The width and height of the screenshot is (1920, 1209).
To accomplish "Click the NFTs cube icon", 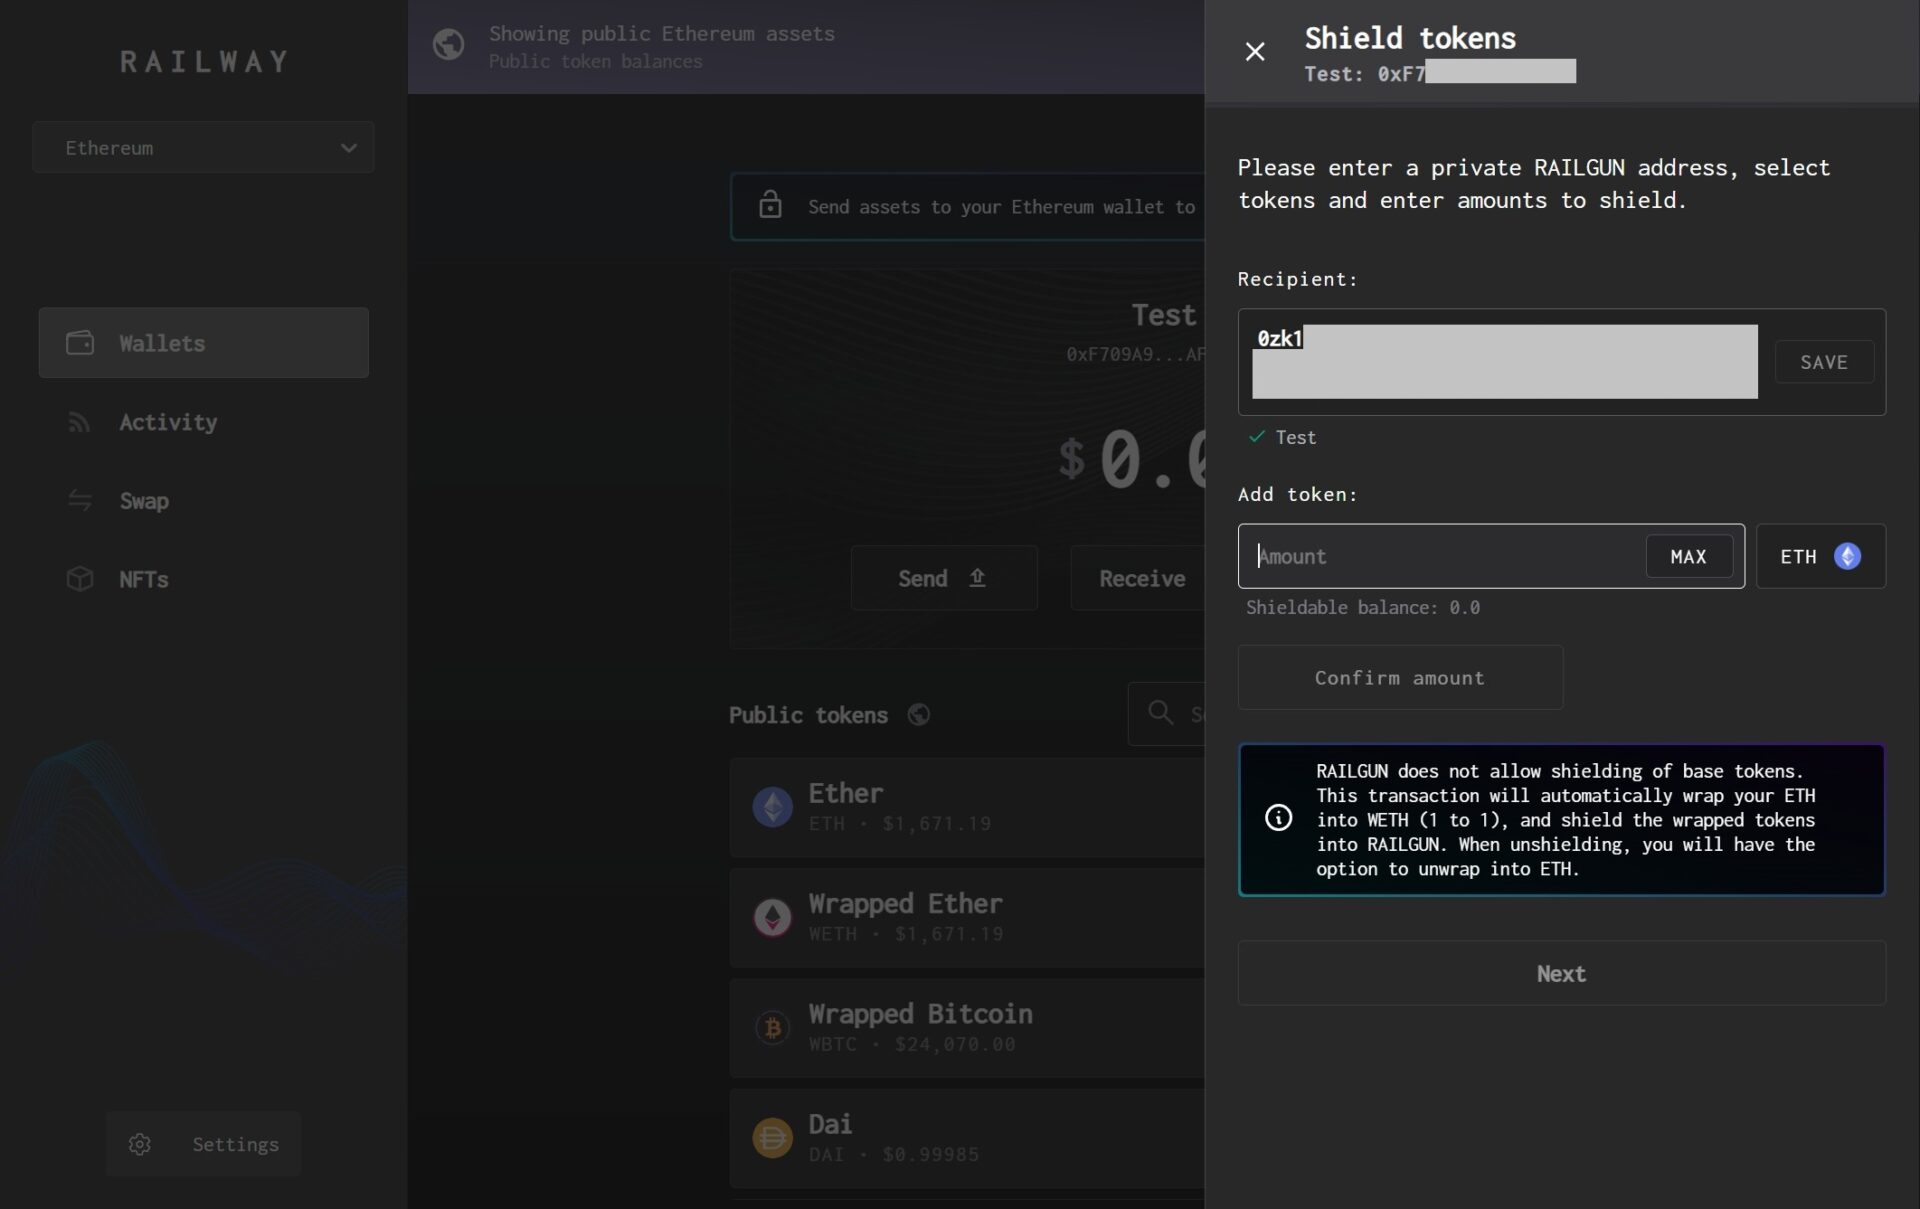I will [80, 579].
